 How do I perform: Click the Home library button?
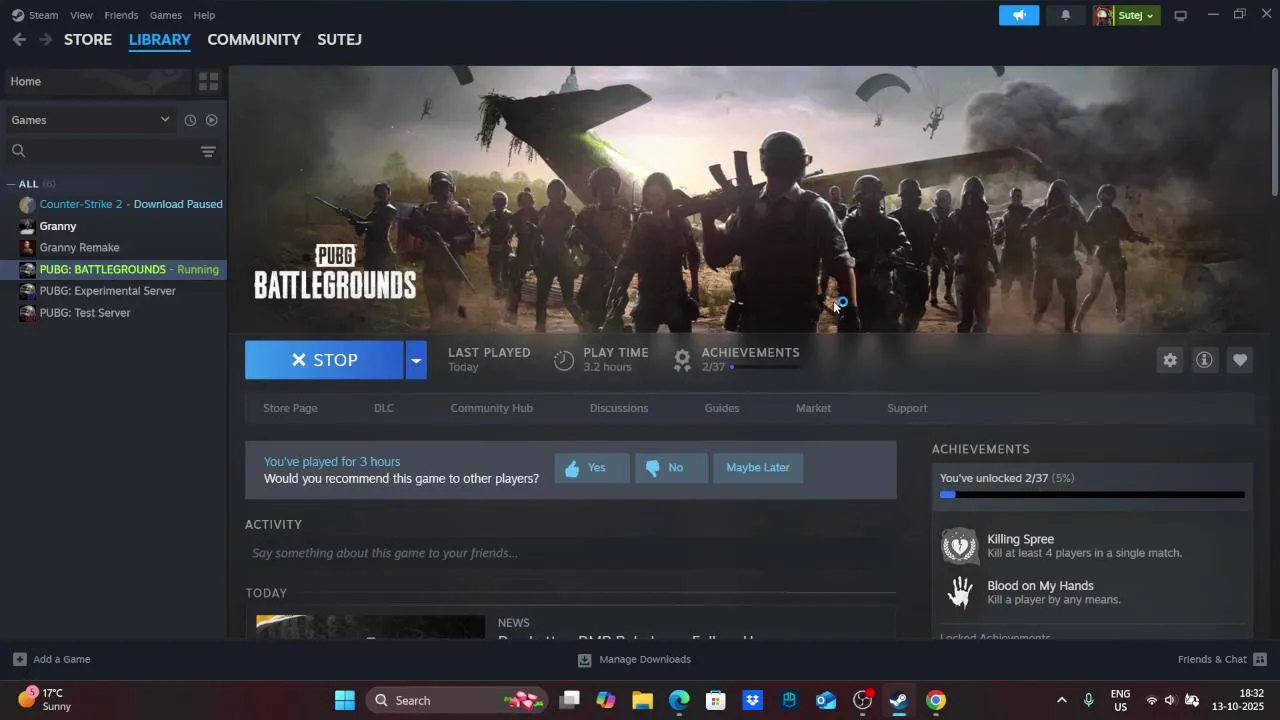[99, 81]
